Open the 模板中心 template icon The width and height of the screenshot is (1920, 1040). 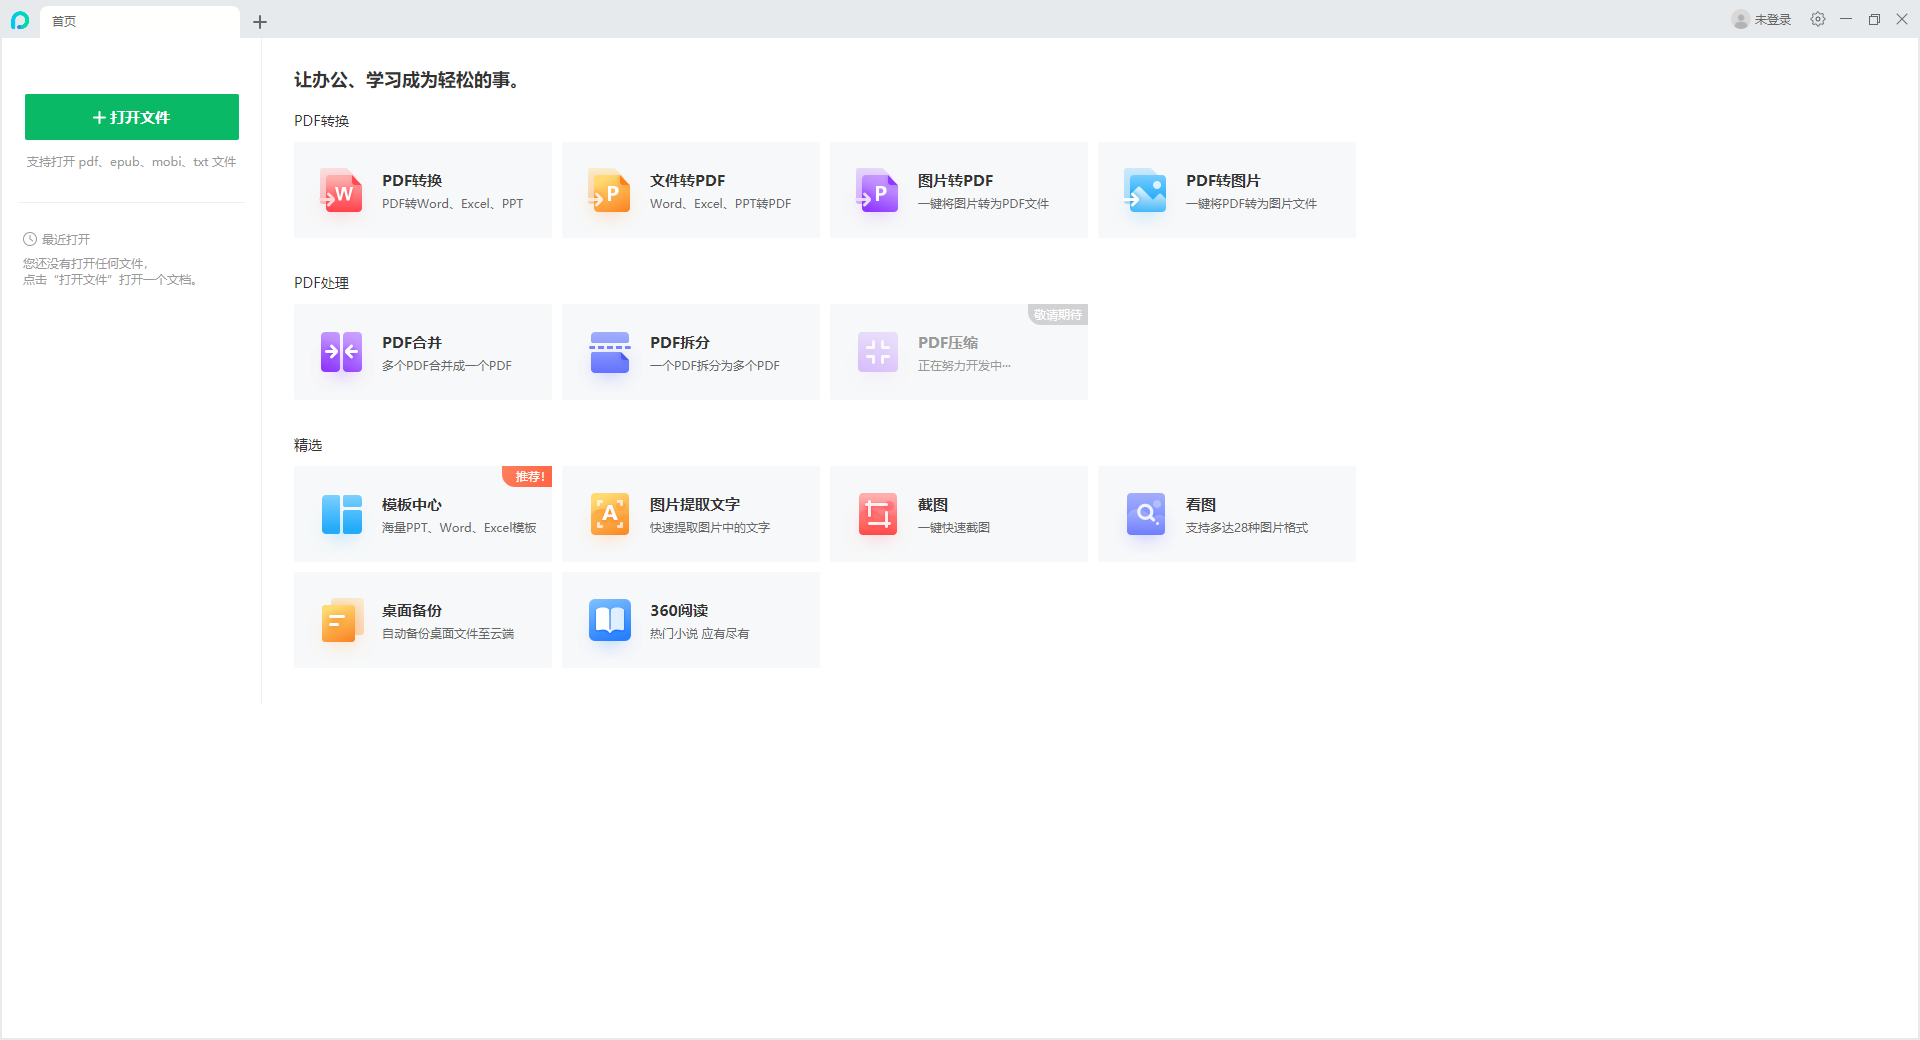[x=341, y=514]
